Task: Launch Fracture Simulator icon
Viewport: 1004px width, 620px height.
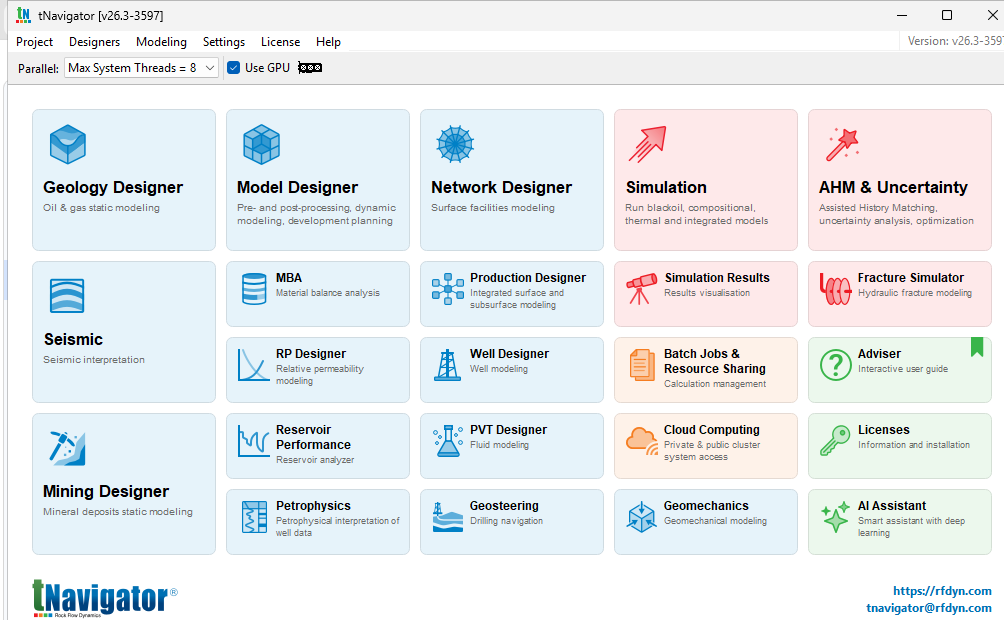Action: 836,289
